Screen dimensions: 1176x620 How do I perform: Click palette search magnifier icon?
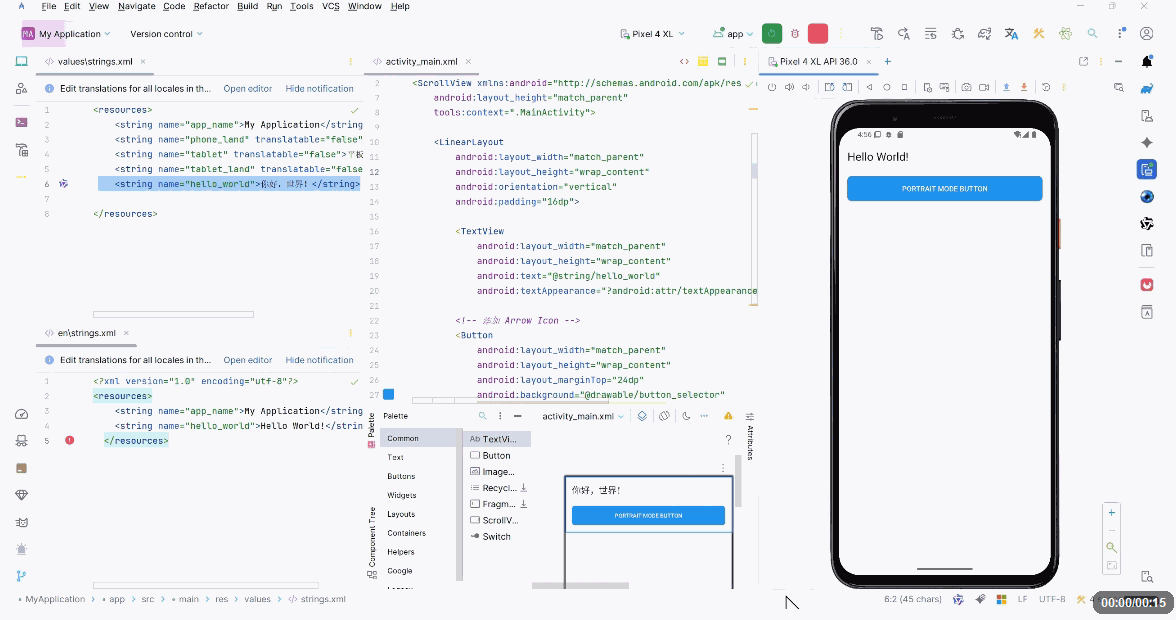(482, 415)
